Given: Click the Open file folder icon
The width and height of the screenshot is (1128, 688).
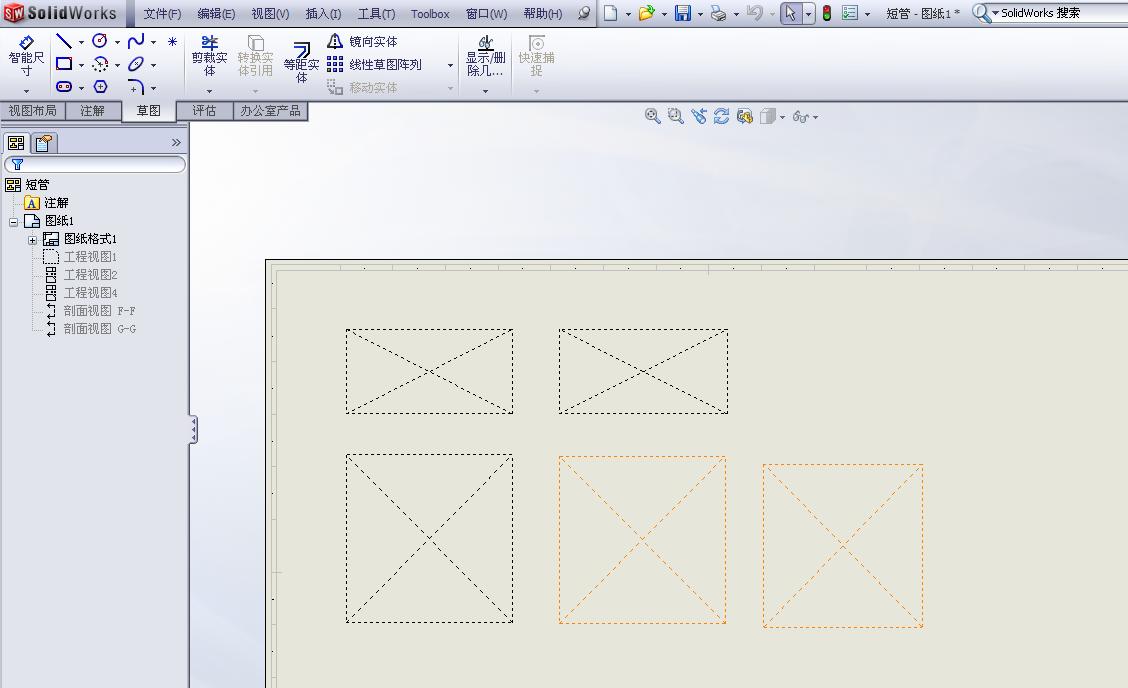Looking at the screenshot, I should point(646,13).
